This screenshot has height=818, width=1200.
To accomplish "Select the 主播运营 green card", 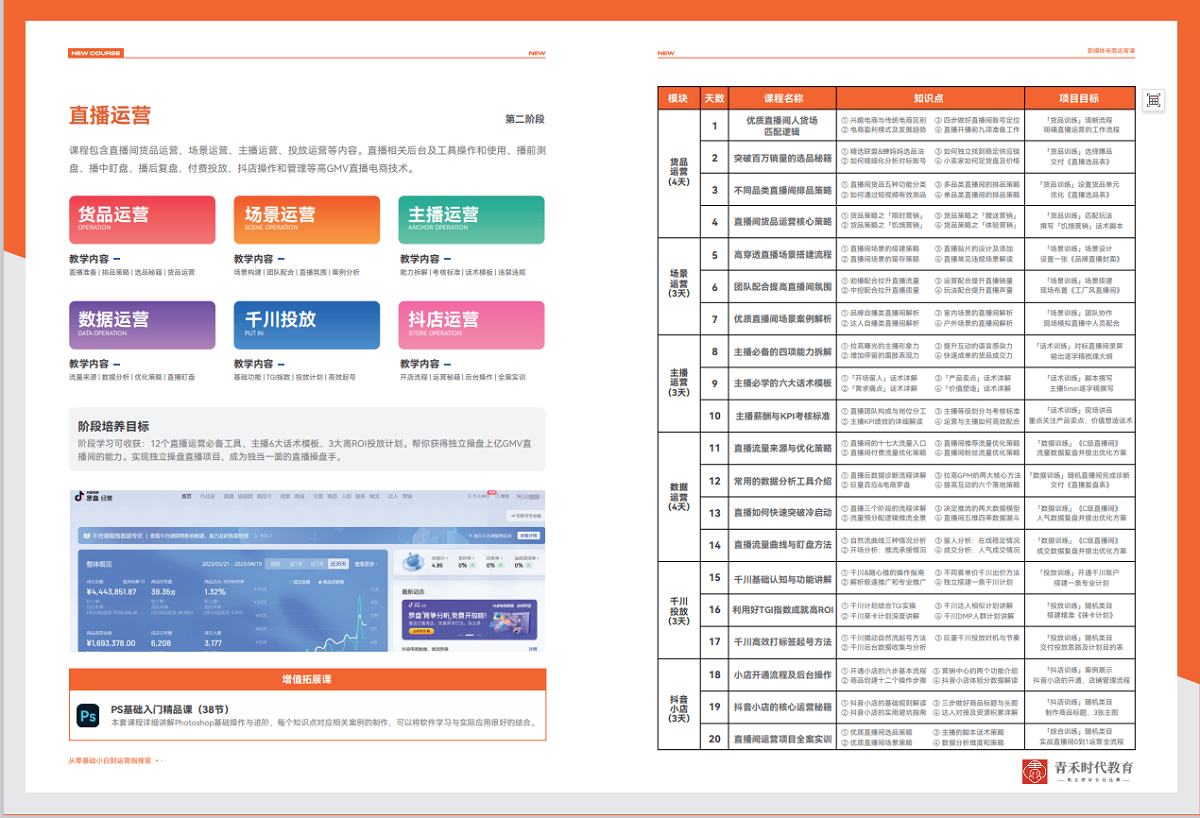I will (472, 219).
